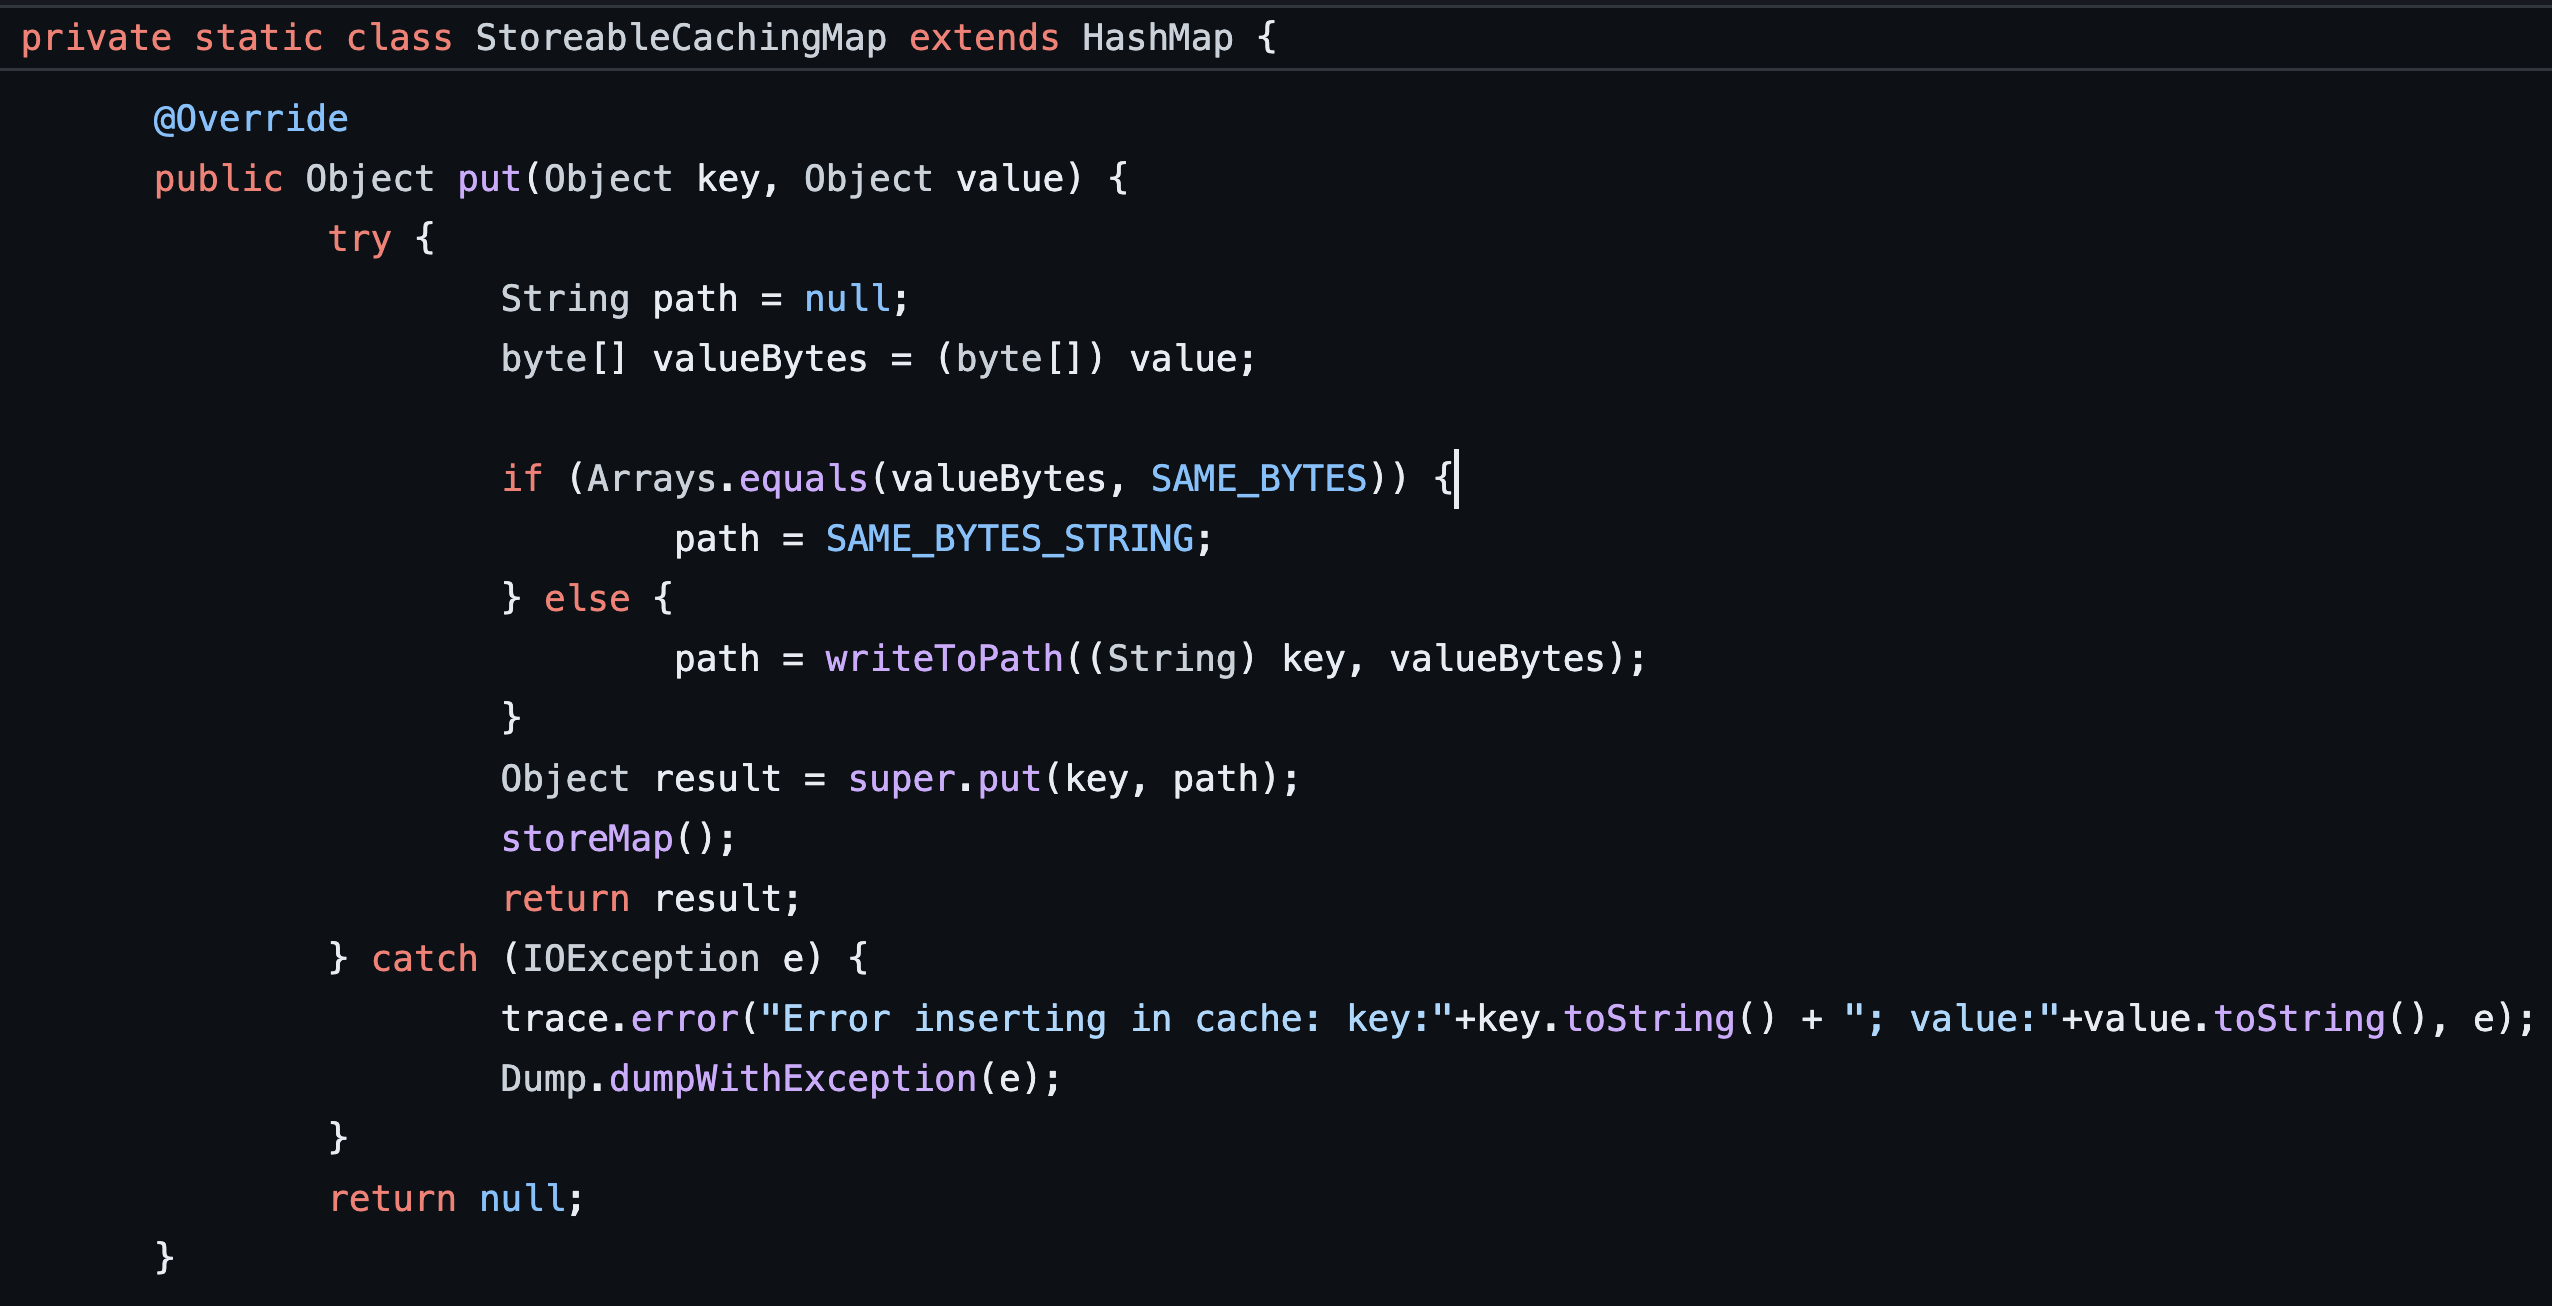Image resolution: width=2552 pixels, height=1306 pixels.
Task: Click the valueBytes declaration line
Action: [878, 359]
